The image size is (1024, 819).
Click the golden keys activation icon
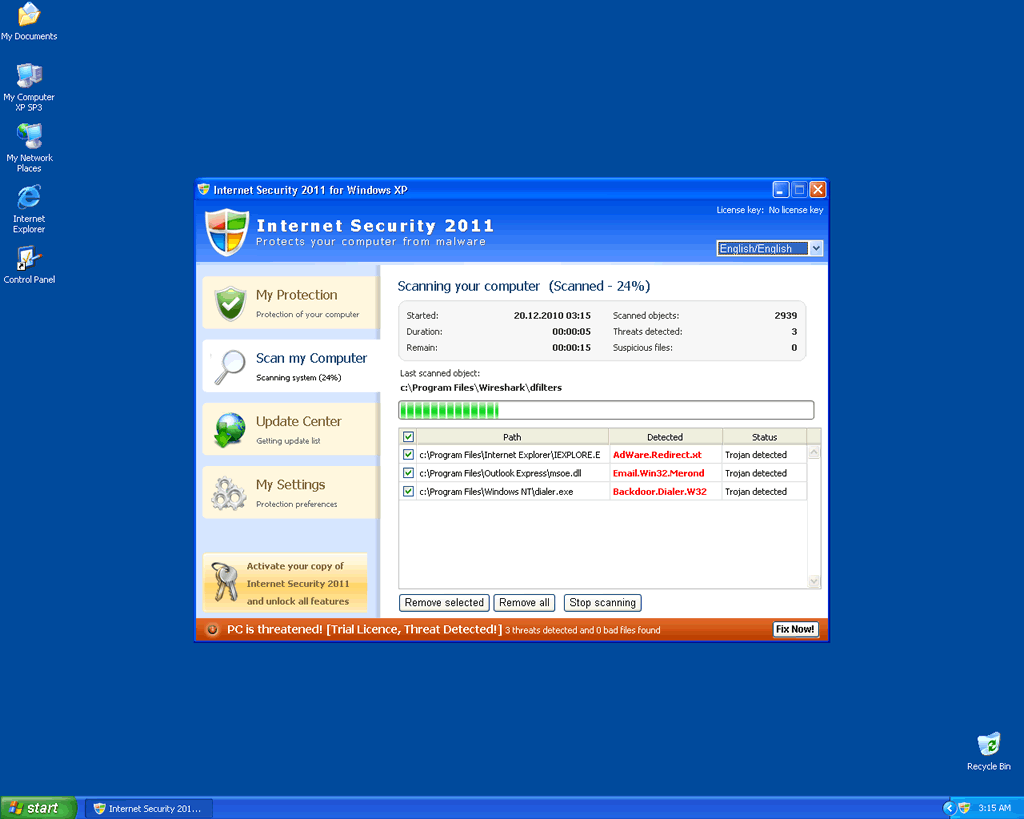(x=224, y=581)
